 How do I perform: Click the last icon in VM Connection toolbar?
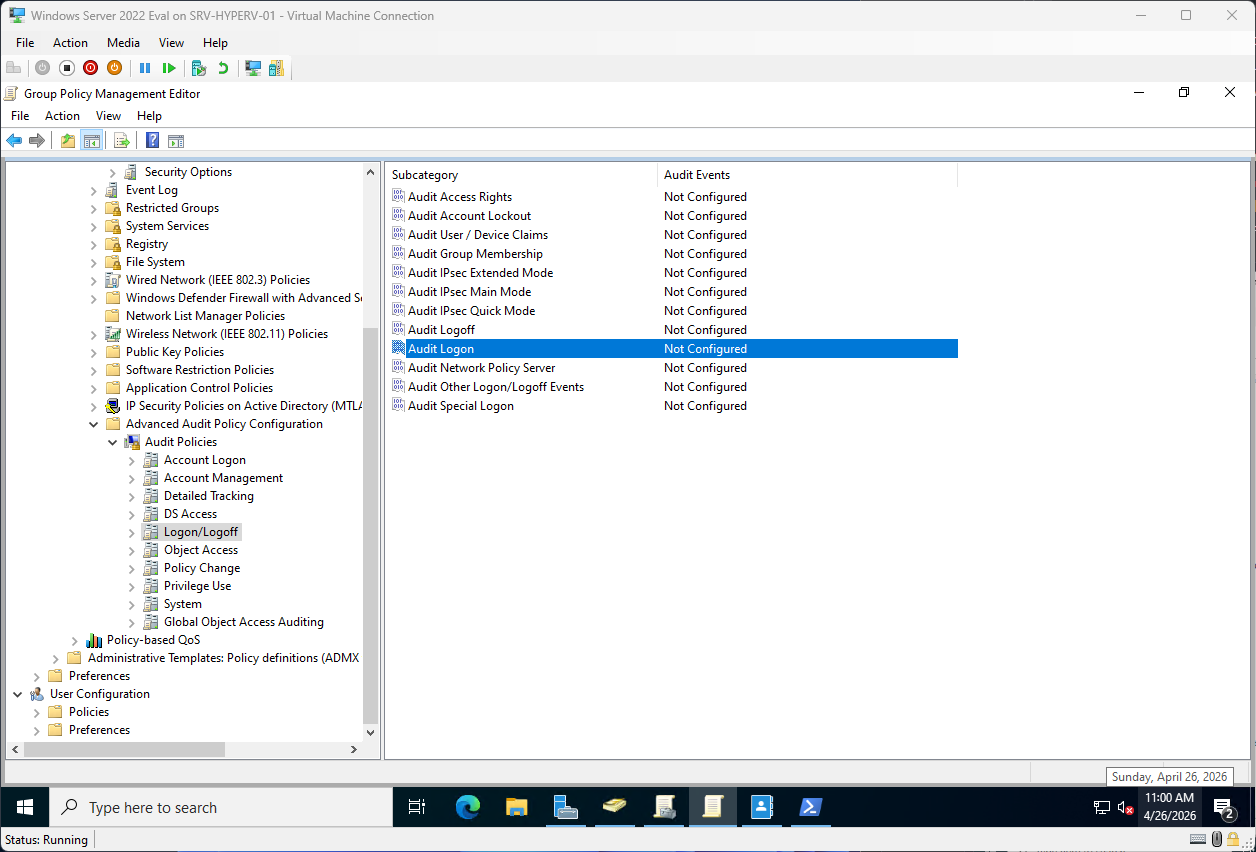276,68
